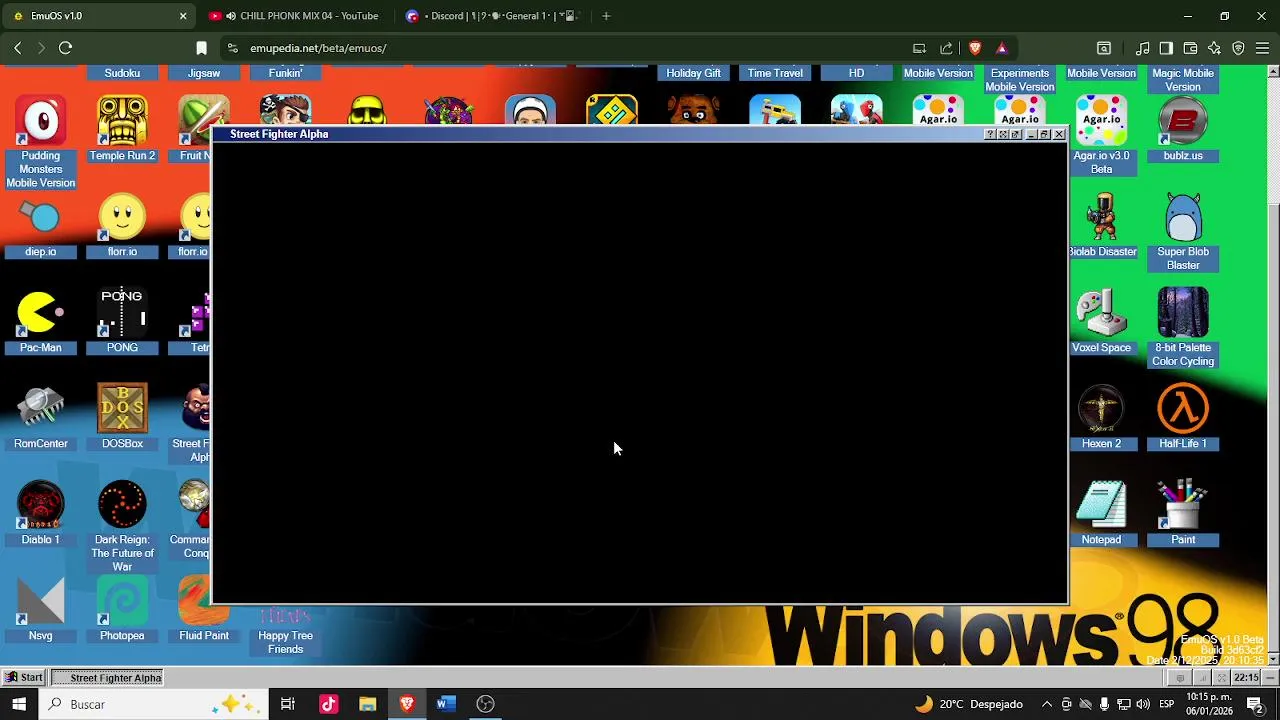Click the Brave Shields lion icon
1280x720 pixels.
pos(975,48)
